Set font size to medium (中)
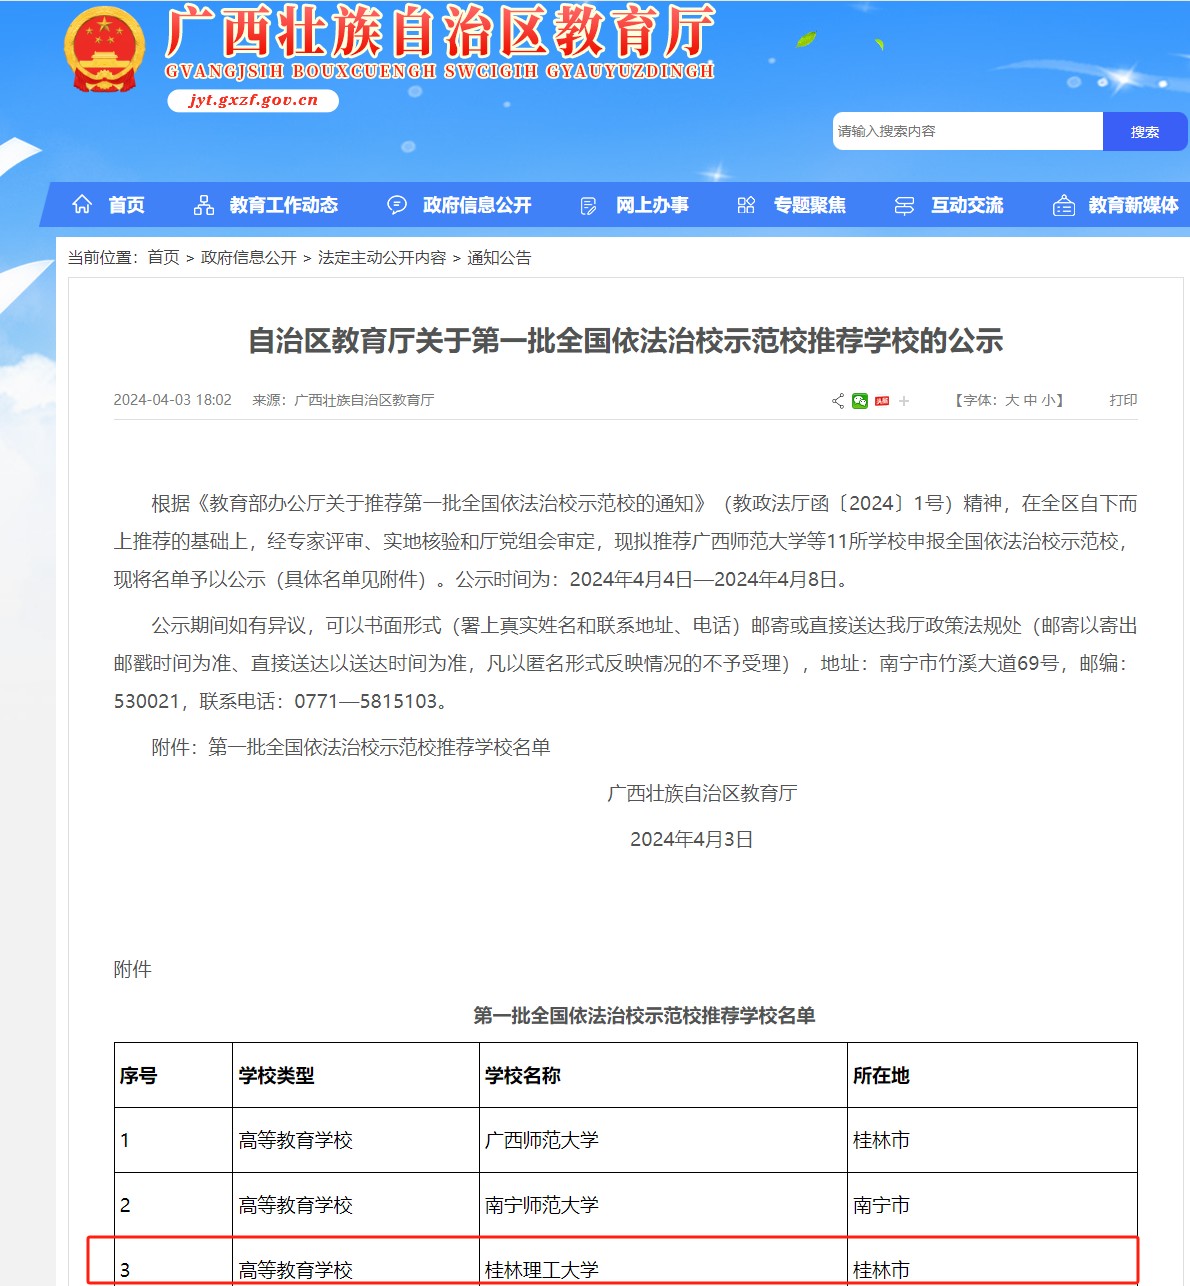The height and width of the screenshot is (1286, 1190). tap(1030, 400)
